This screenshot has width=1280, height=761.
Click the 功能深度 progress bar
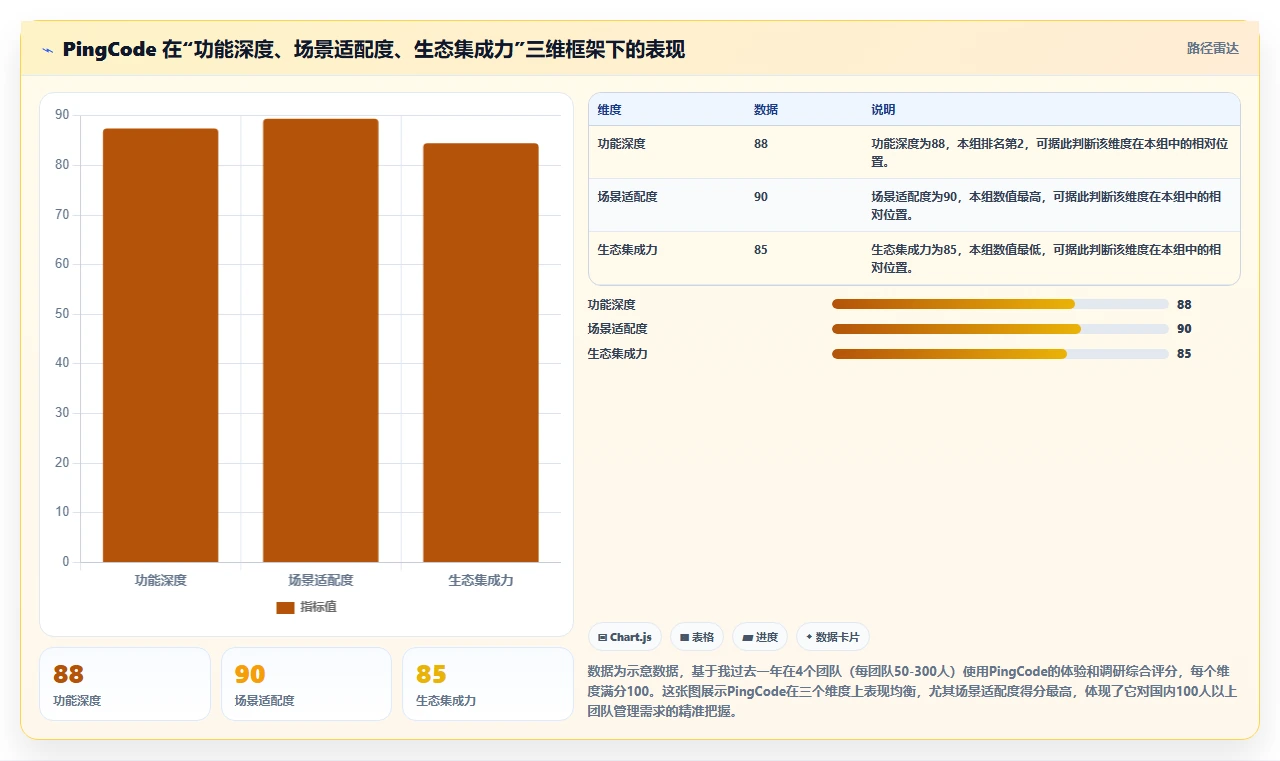1000,304
